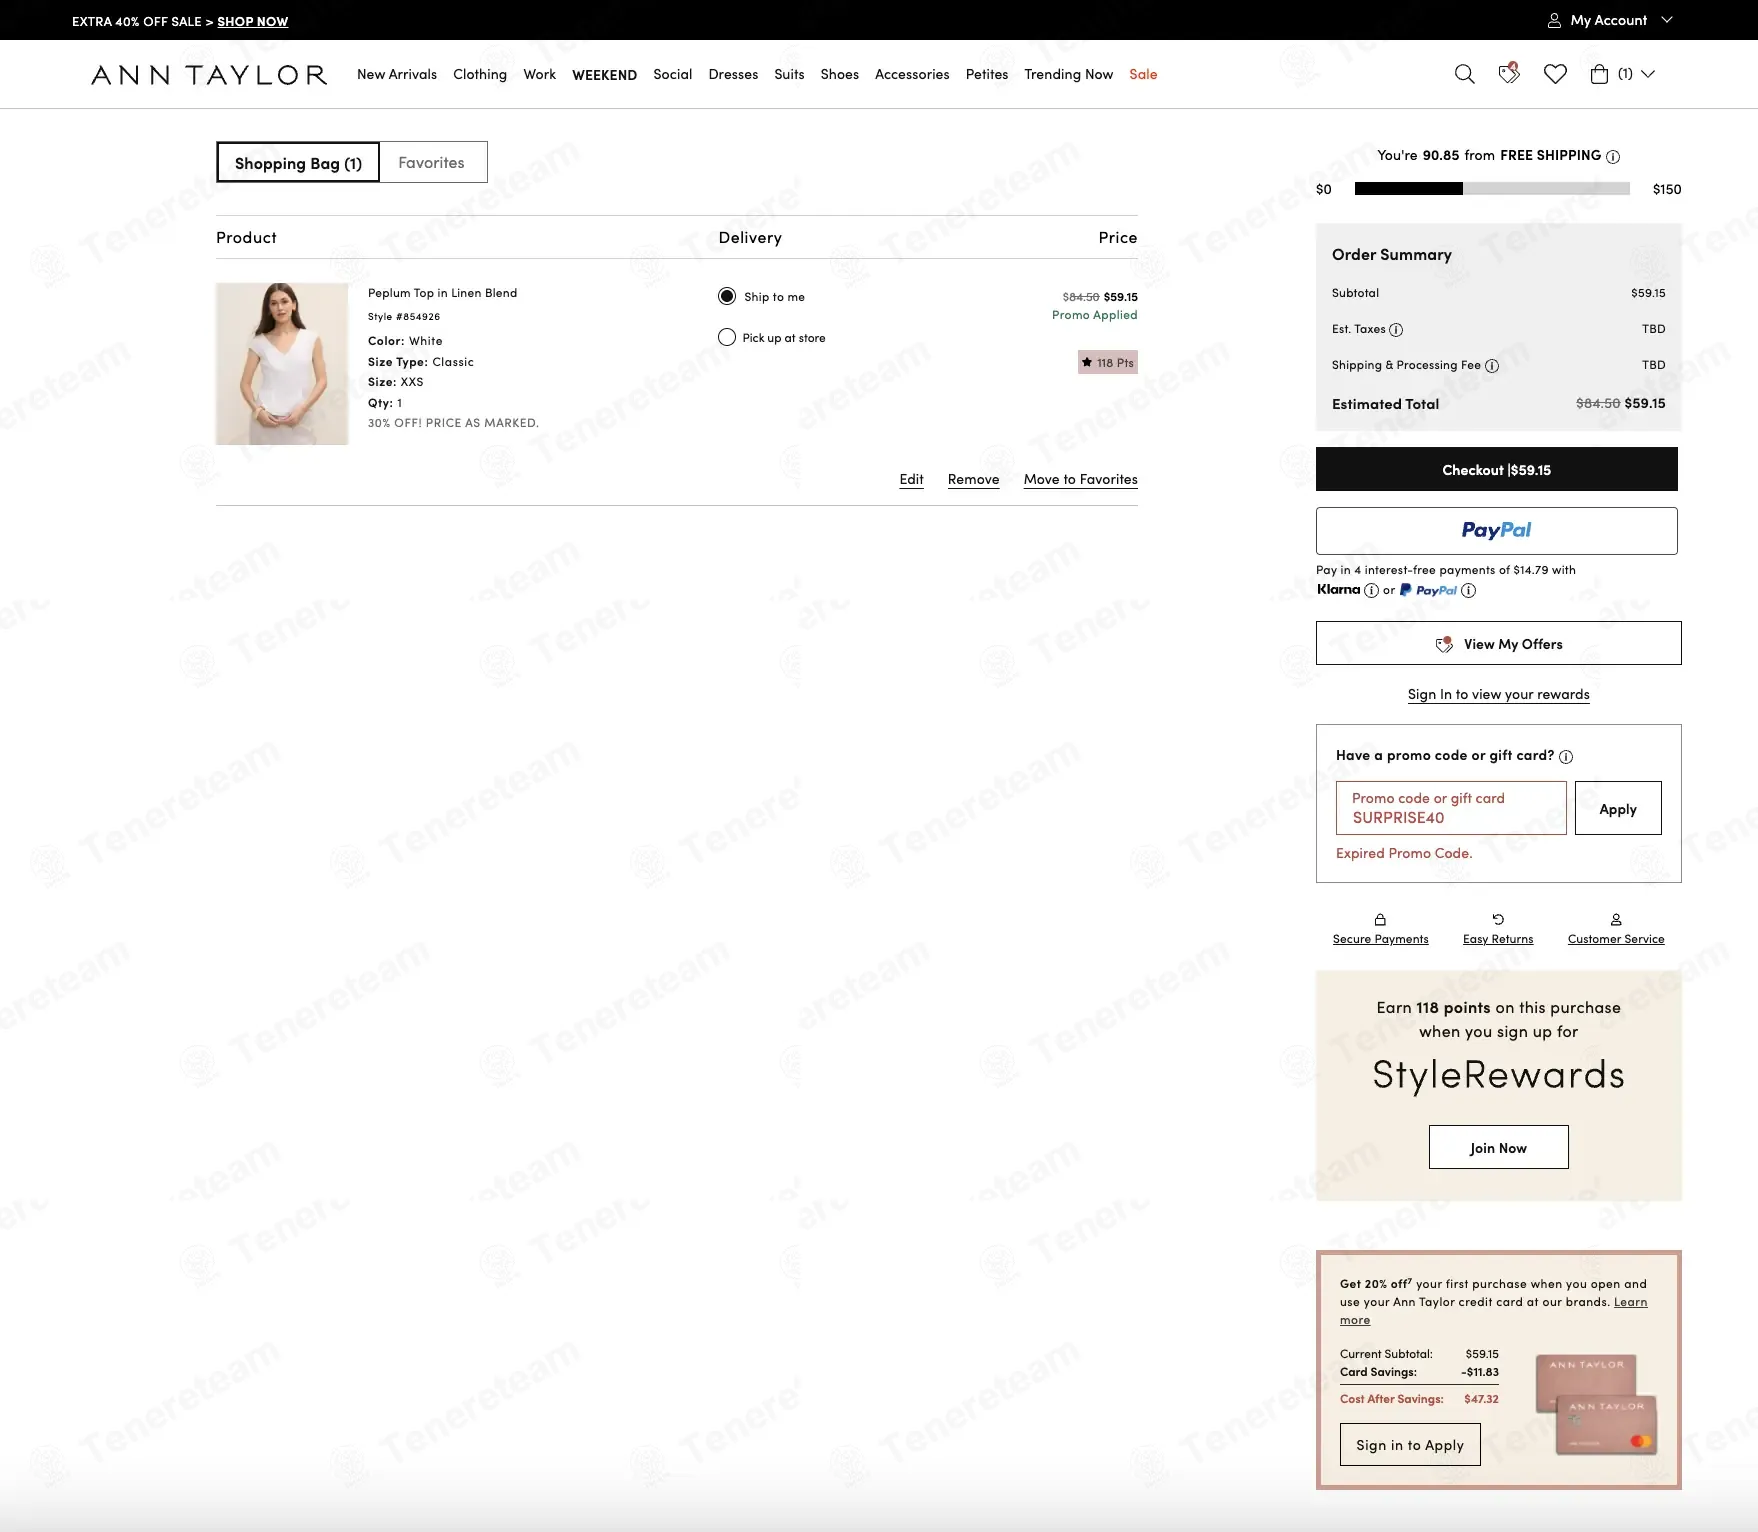
Task: Click the Ann Taylor logo
Action: 209,75
